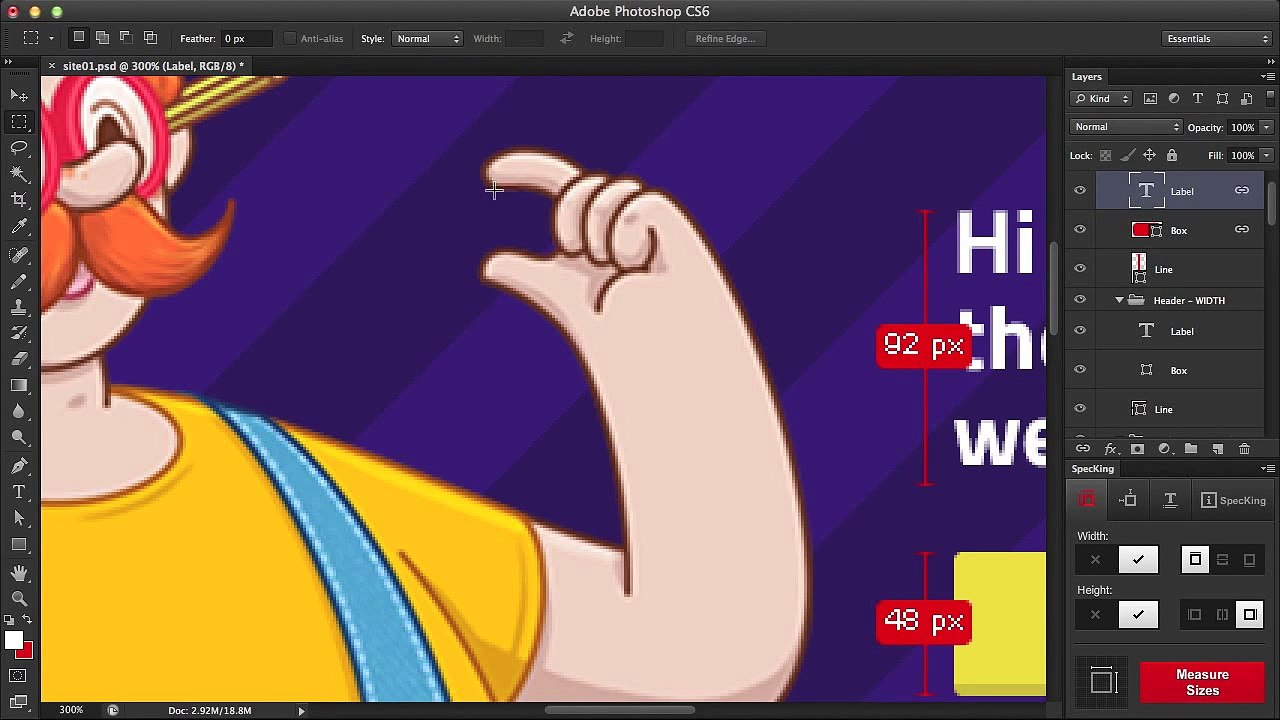Select the Dodge tool

[x=19, y=438]
